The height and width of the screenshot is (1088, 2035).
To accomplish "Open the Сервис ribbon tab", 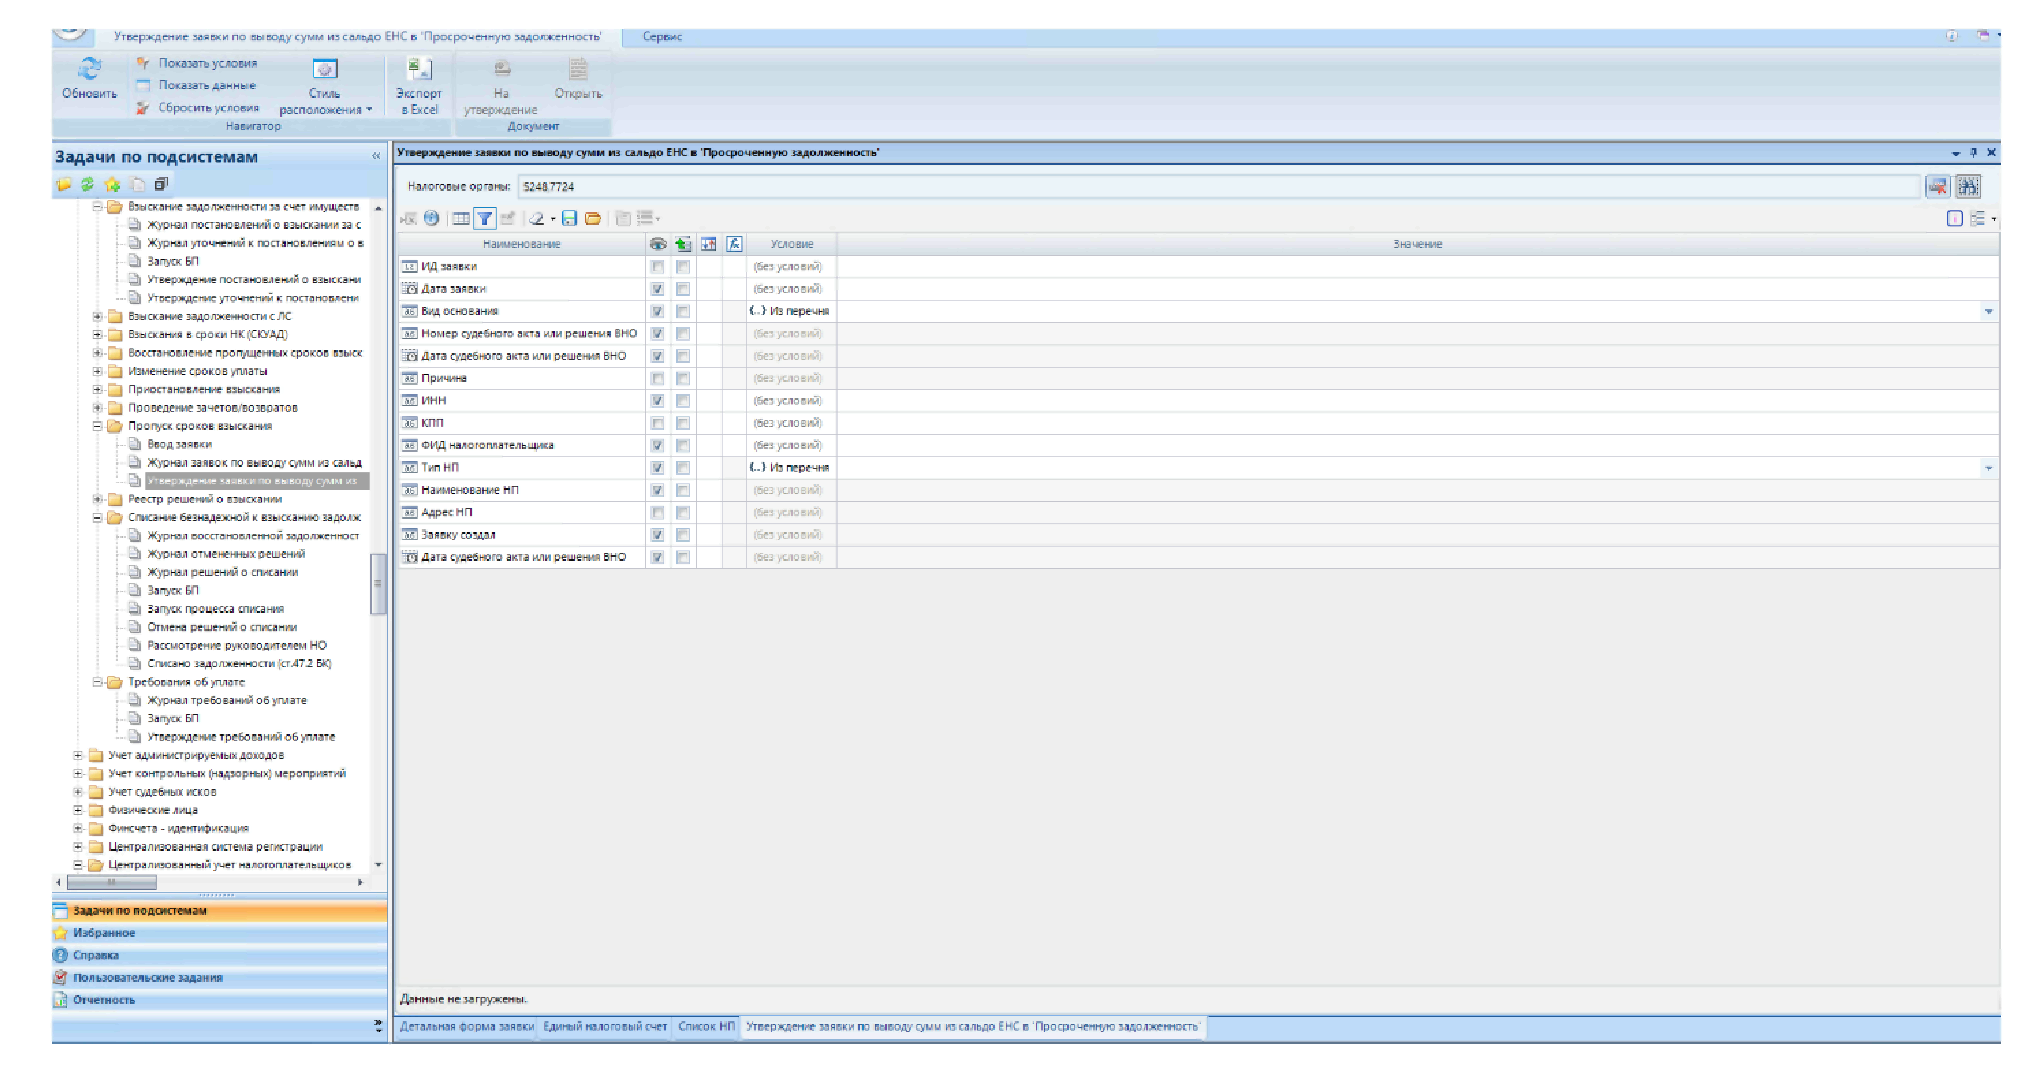I will pos(662,37).
